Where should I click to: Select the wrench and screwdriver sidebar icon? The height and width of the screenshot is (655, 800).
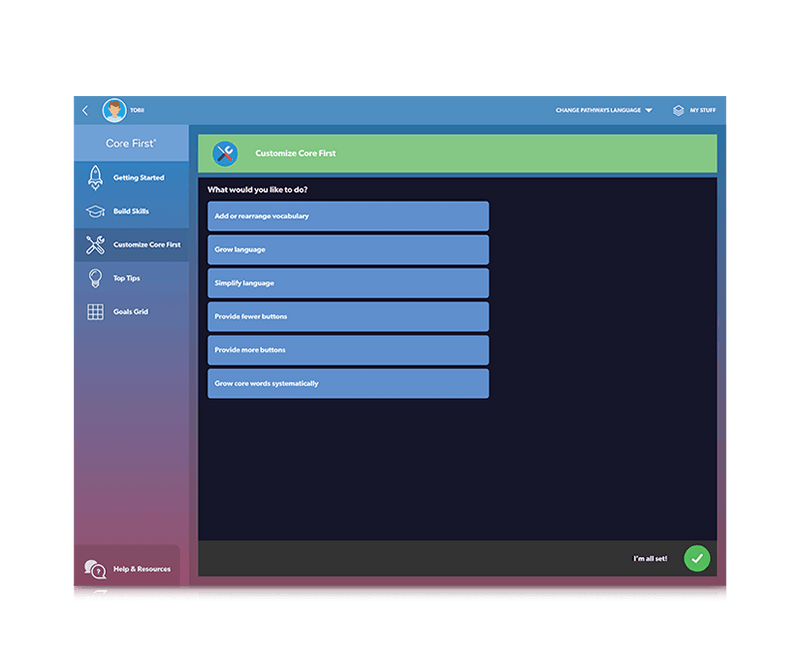[95, 245]
